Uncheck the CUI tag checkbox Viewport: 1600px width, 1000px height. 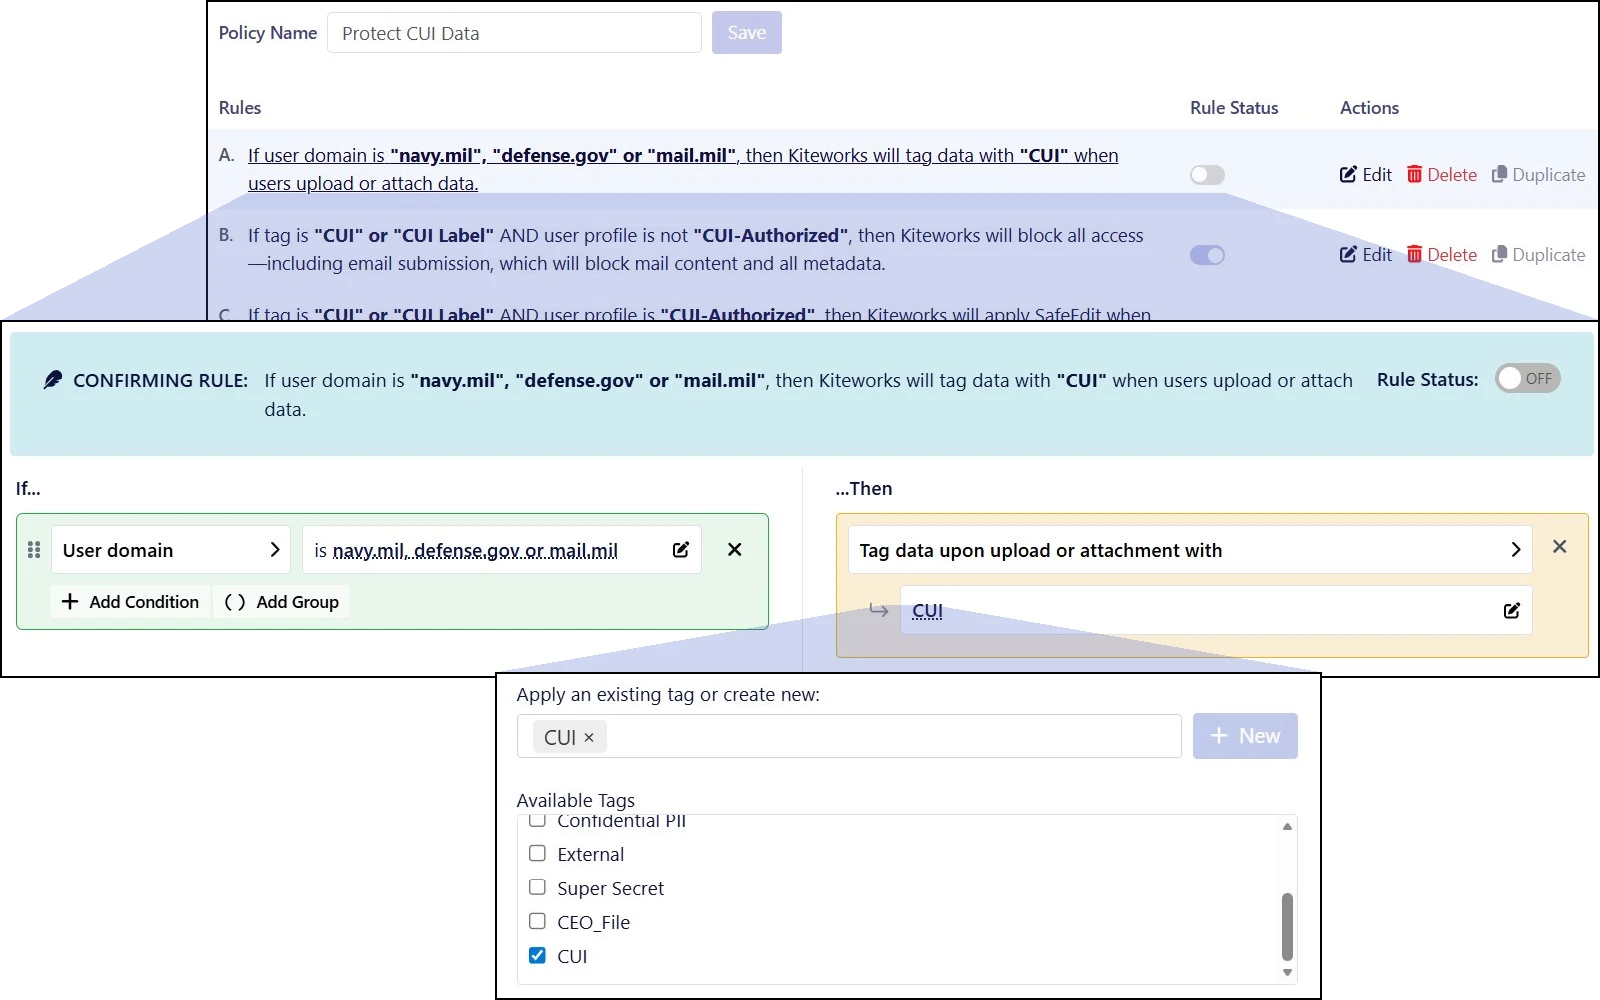(537, 956)
